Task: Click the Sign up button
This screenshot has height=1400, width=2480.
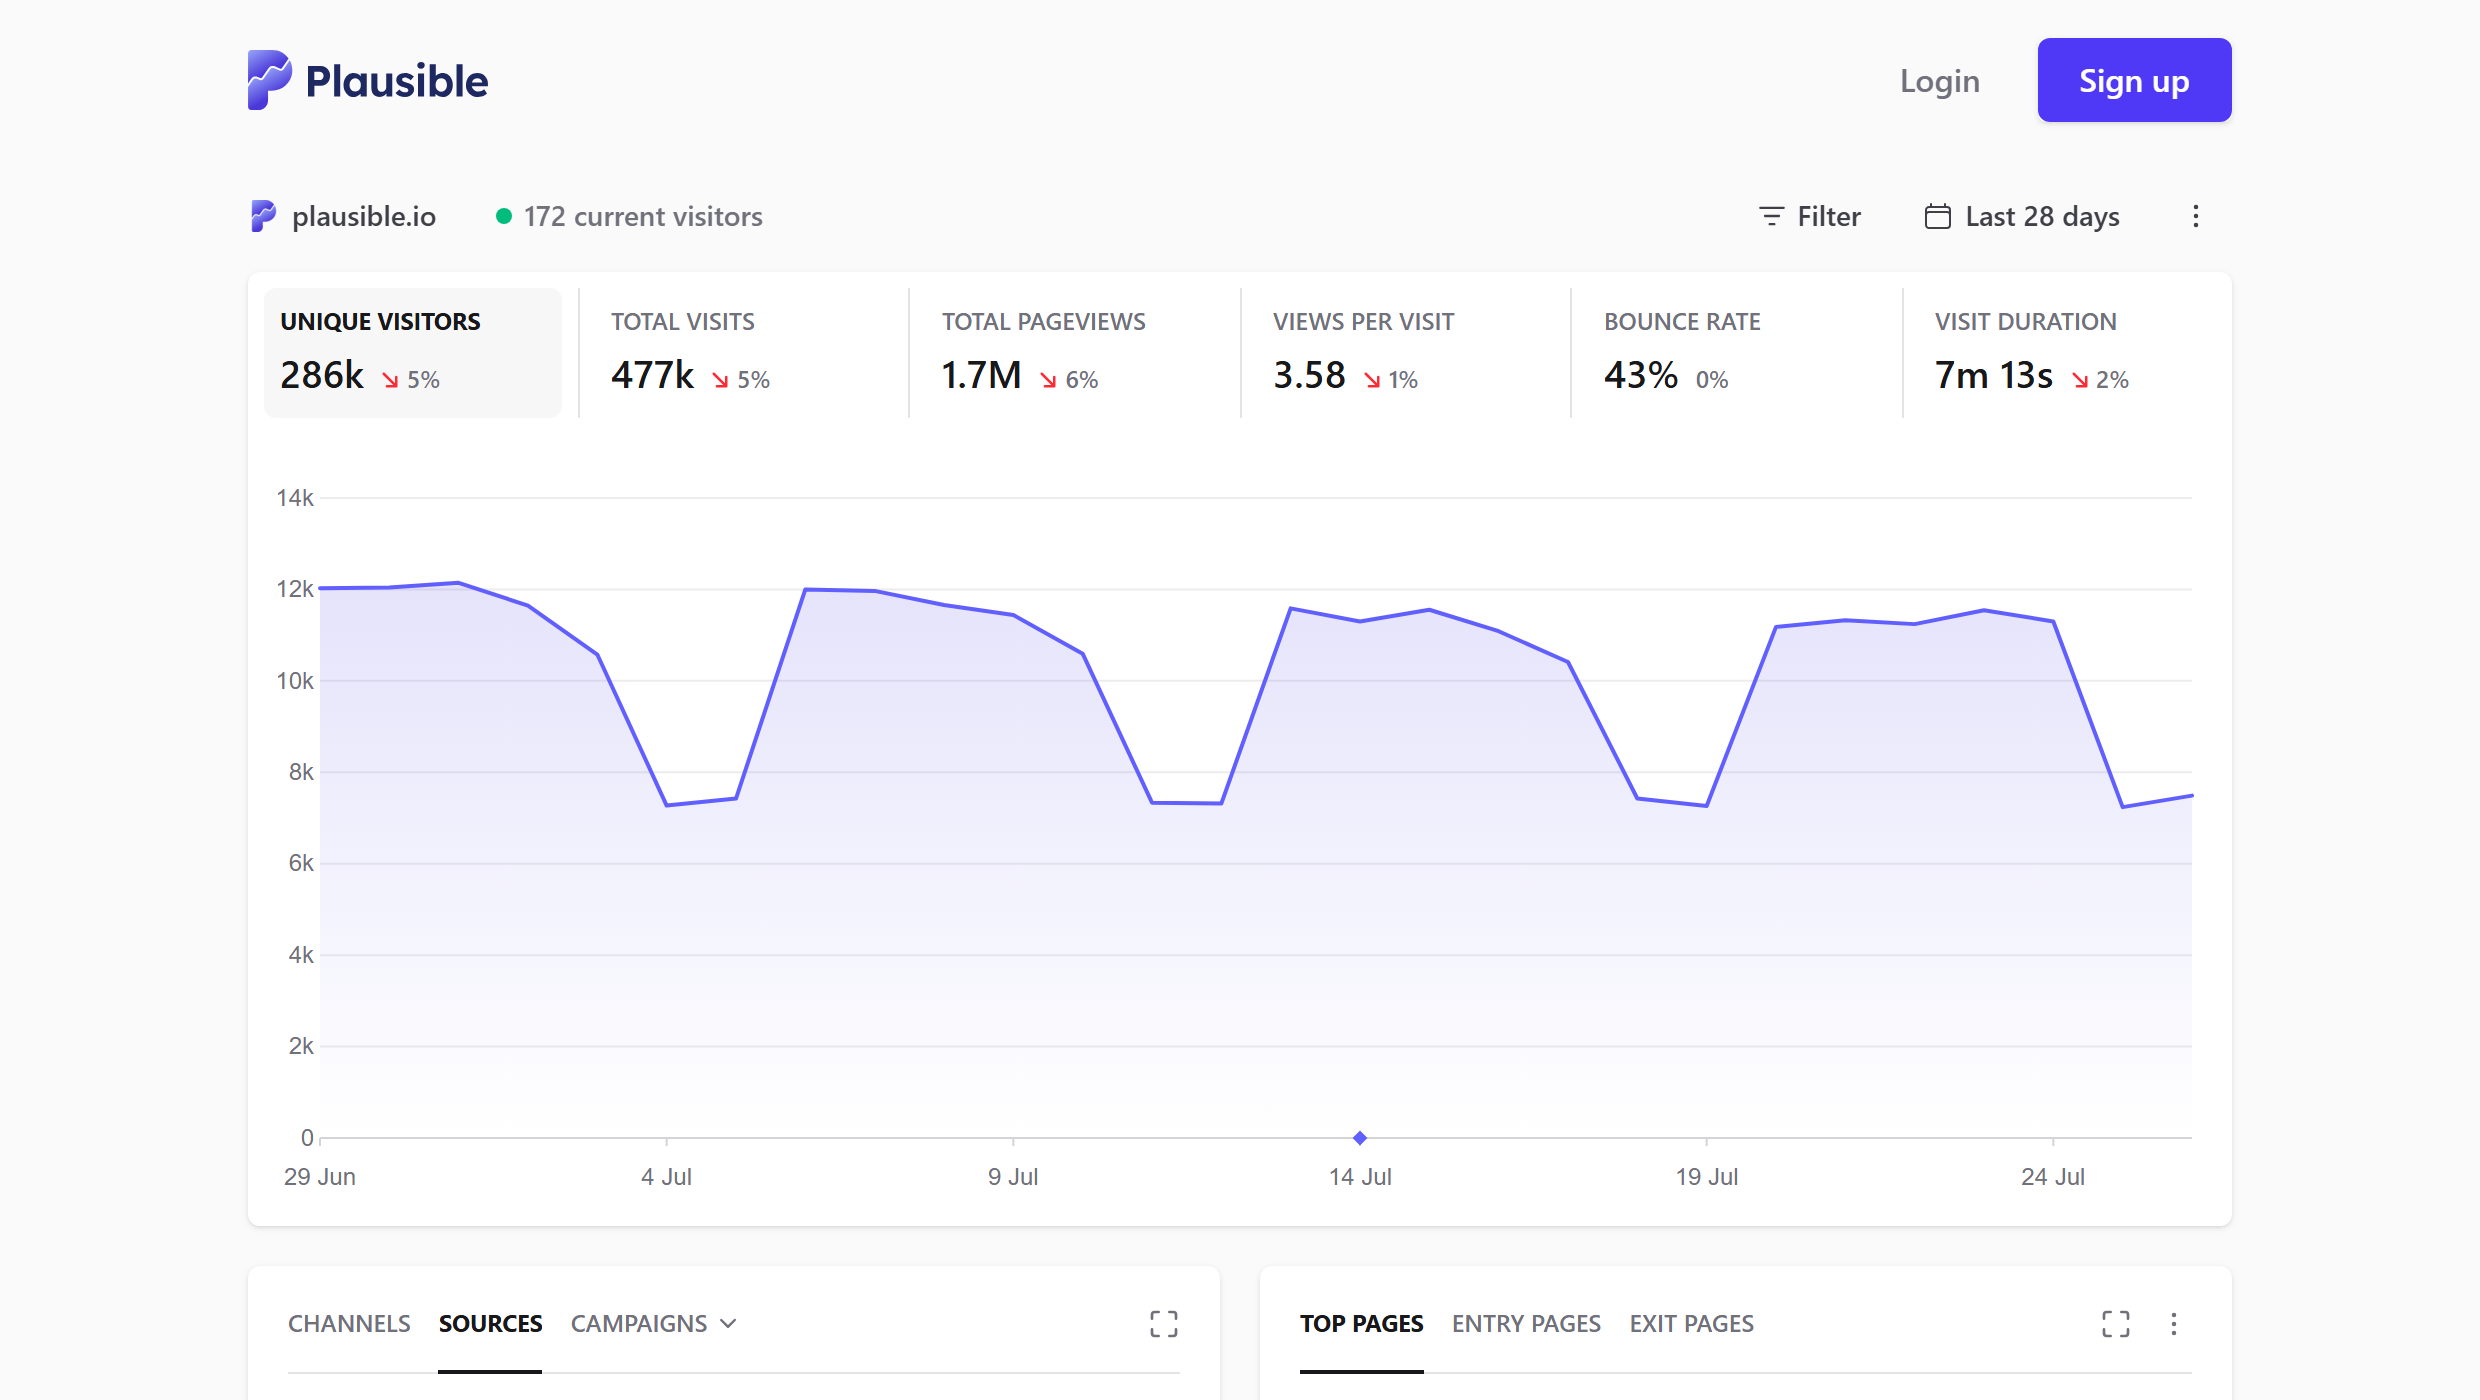Action: click(x=2134, y=80)
